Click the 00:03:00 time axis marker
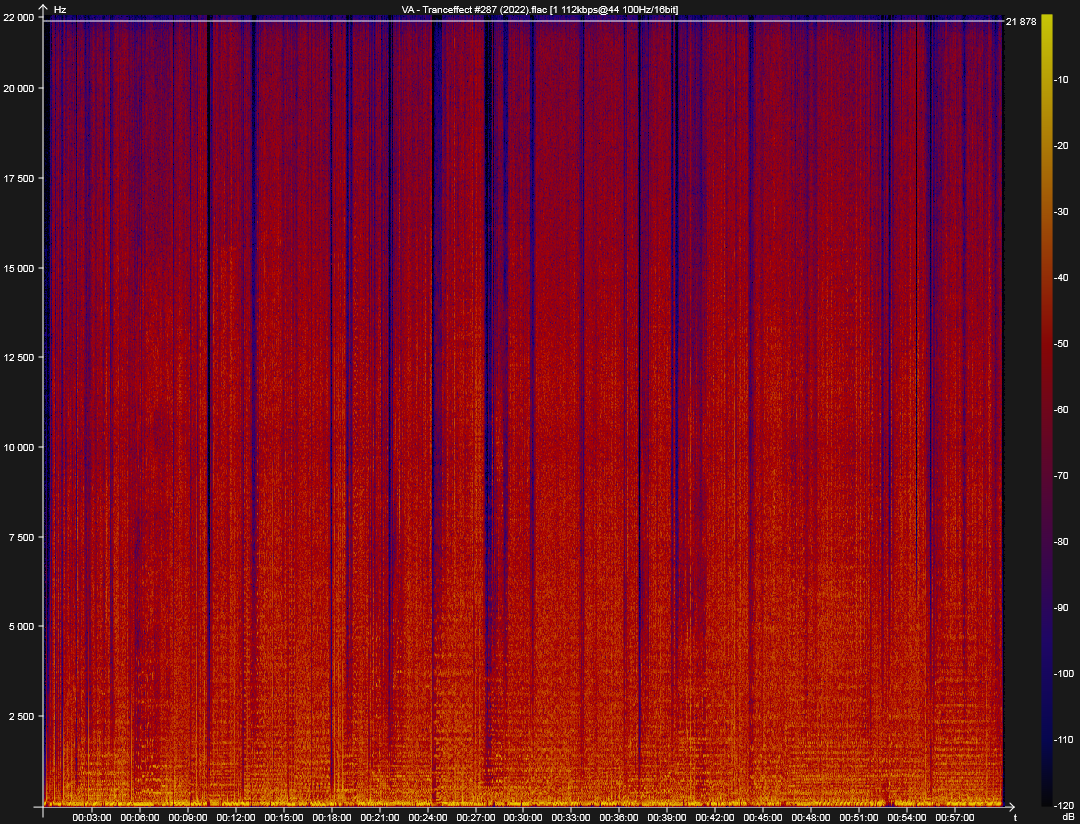 (x=91, y=816)
